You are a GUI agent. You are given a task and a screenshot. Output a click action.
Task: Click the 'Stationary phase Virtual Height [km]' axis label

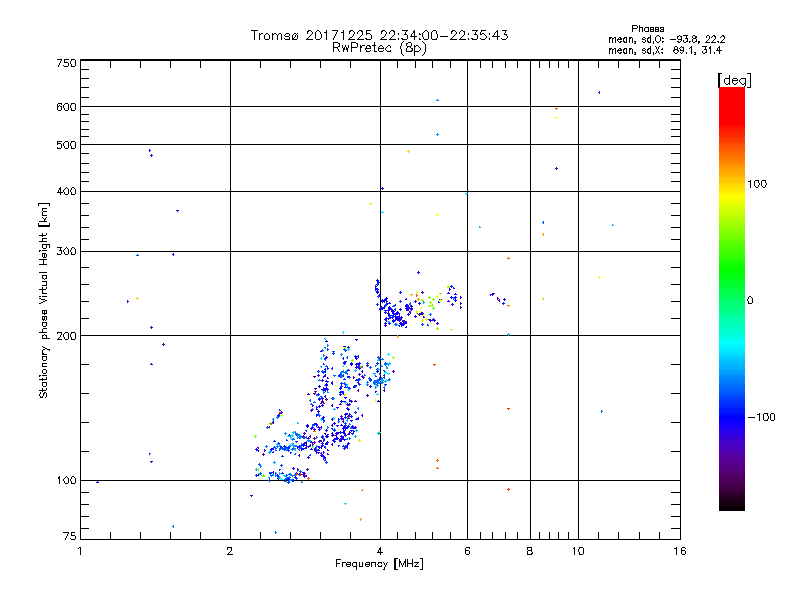click(44, 301)
